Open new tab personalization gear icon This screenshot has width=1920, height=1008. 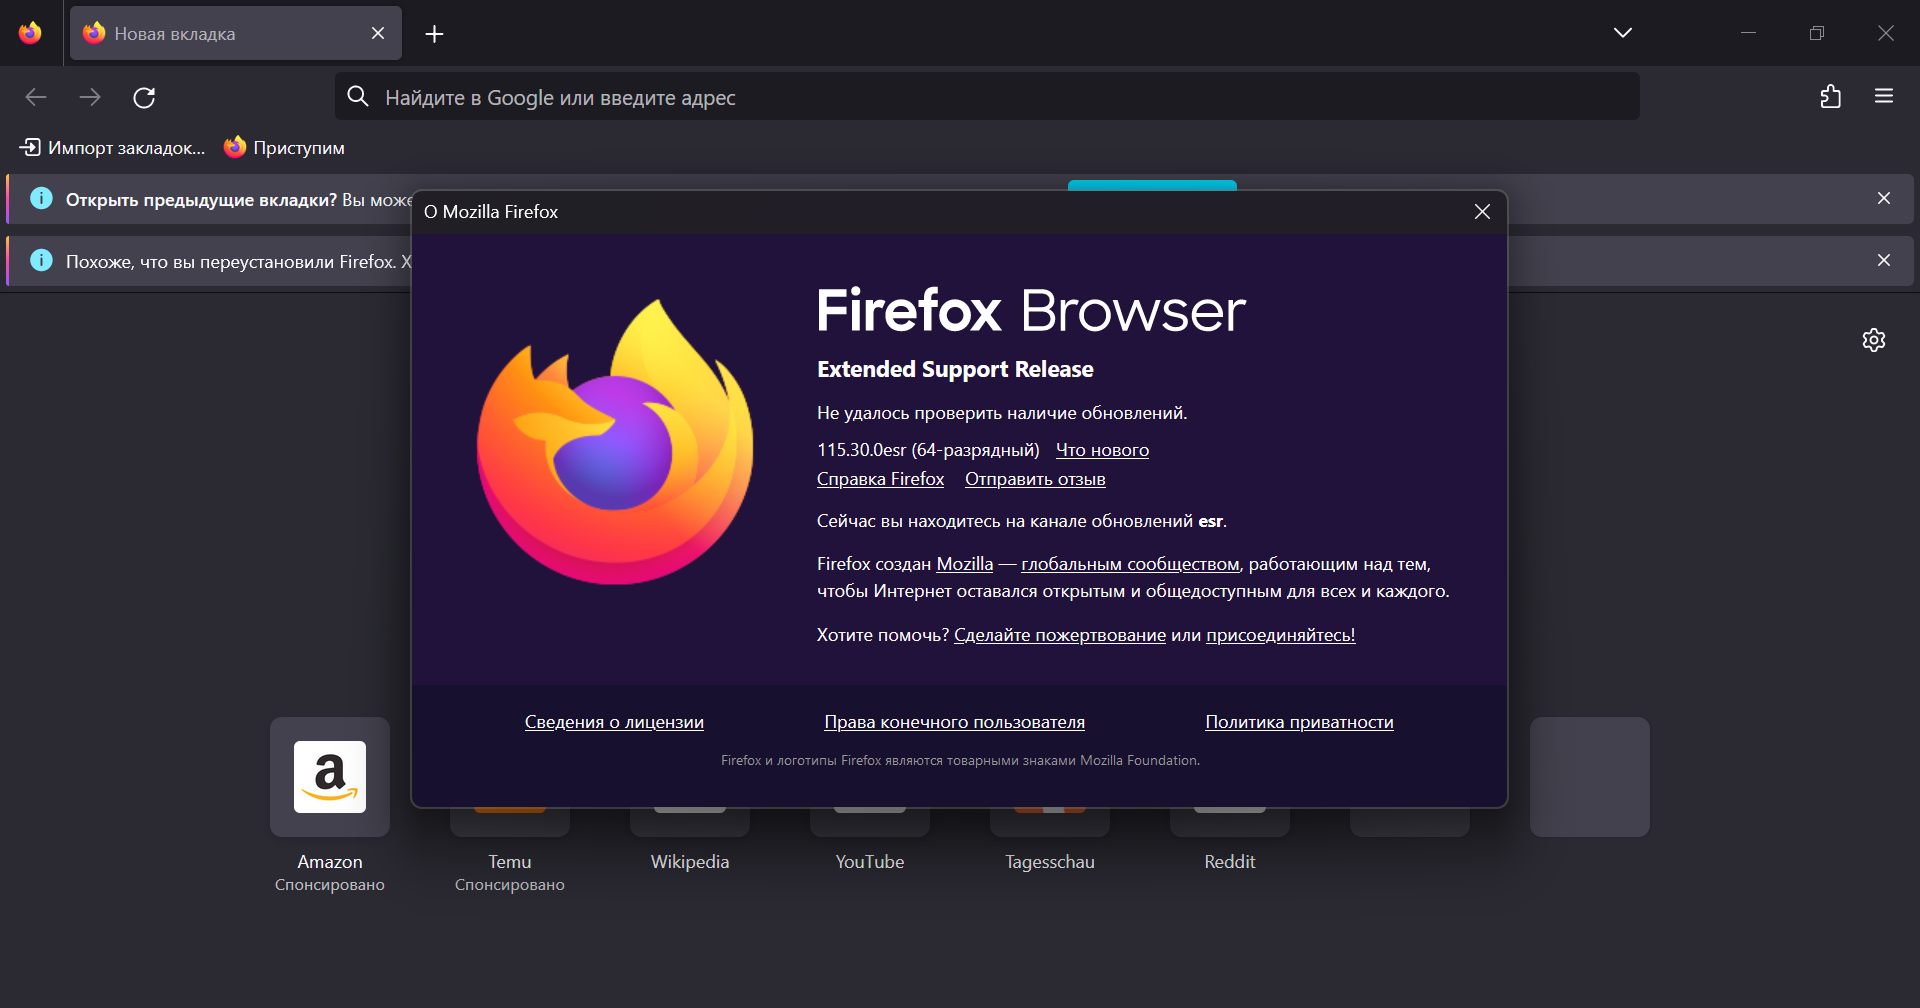pos(1874,340)
